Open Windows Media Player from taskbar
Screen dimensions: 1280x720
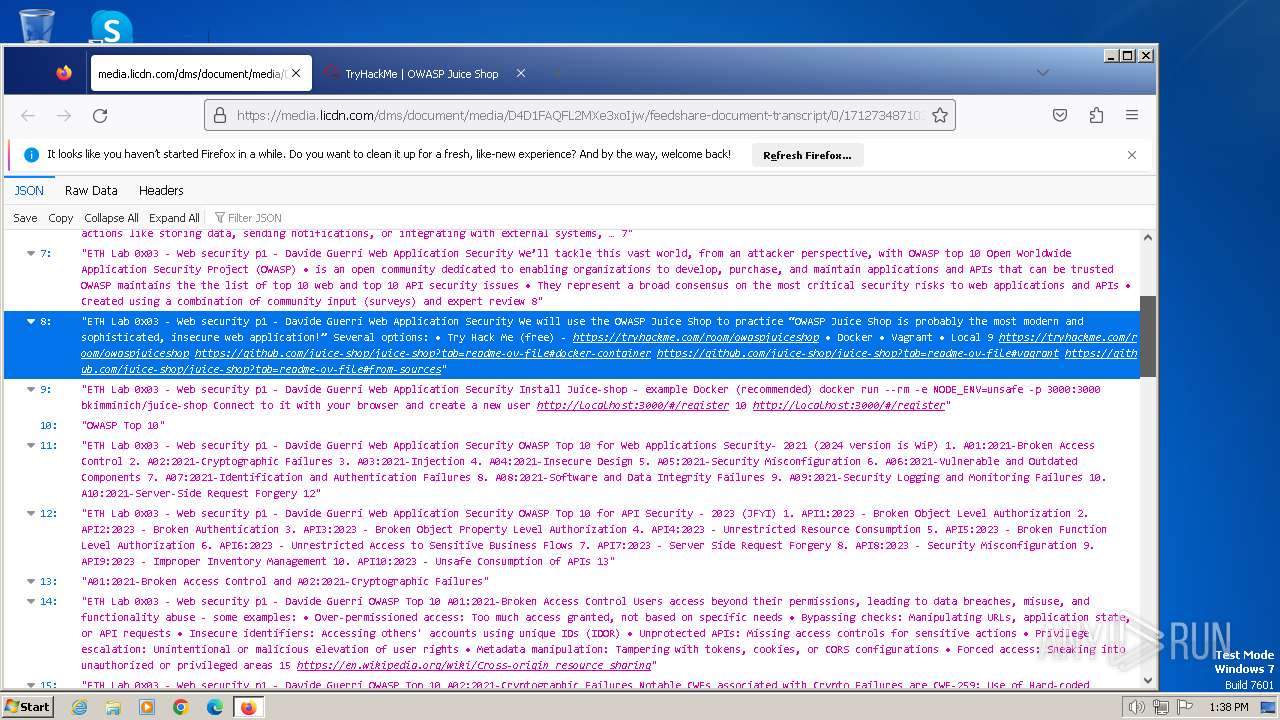pyautogui.click(x=147, y=707)
